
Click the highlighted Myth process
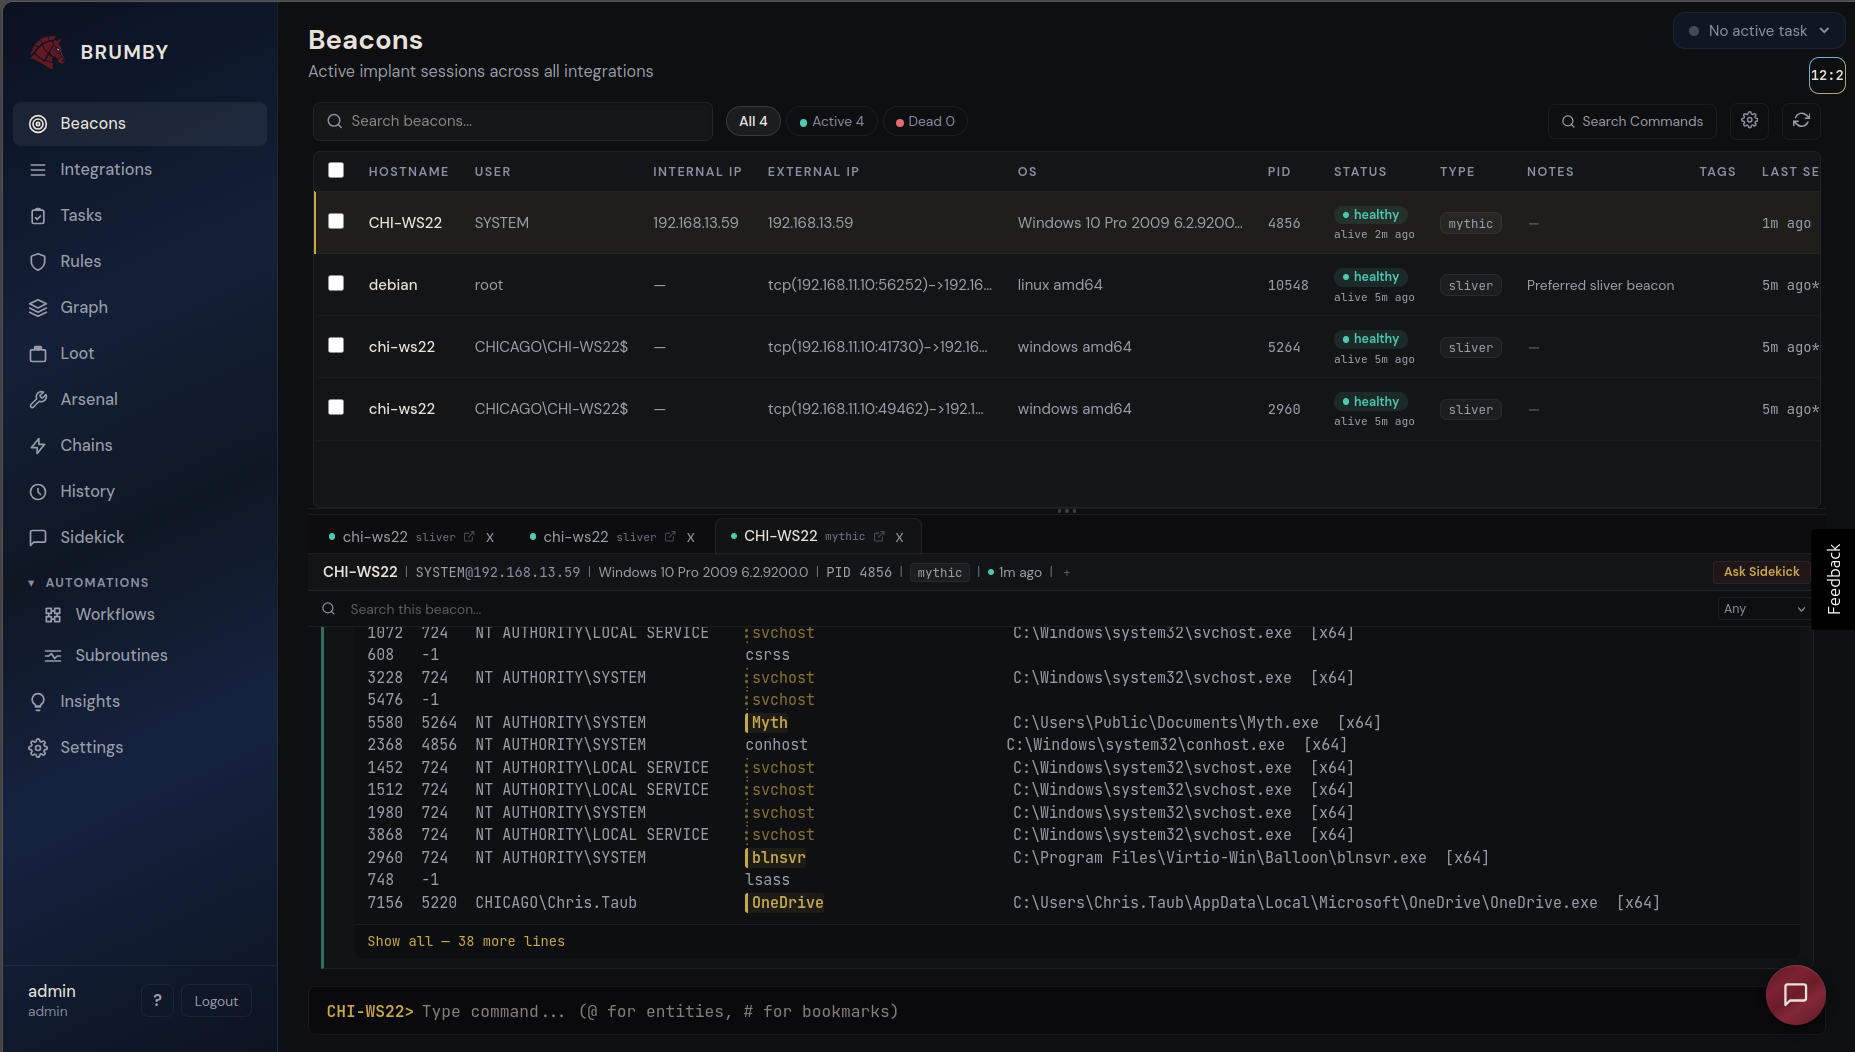click(x=769, y=723)
